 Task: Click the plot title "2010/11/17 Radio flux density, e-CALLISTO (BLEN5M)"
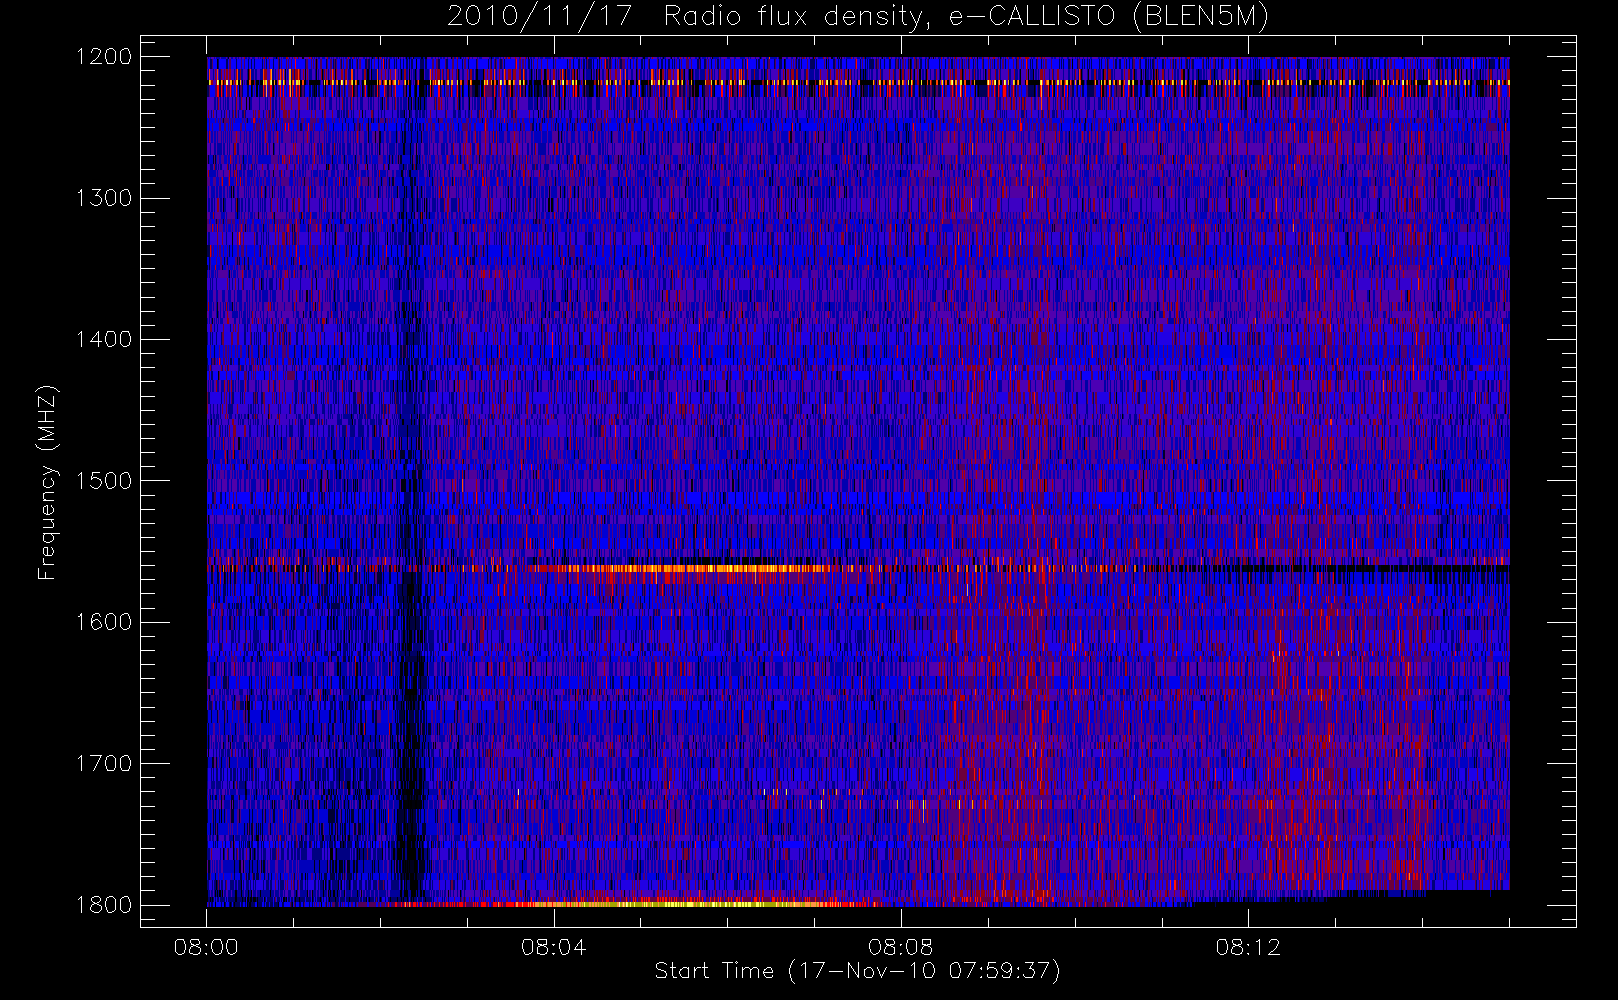pos(858,17)
